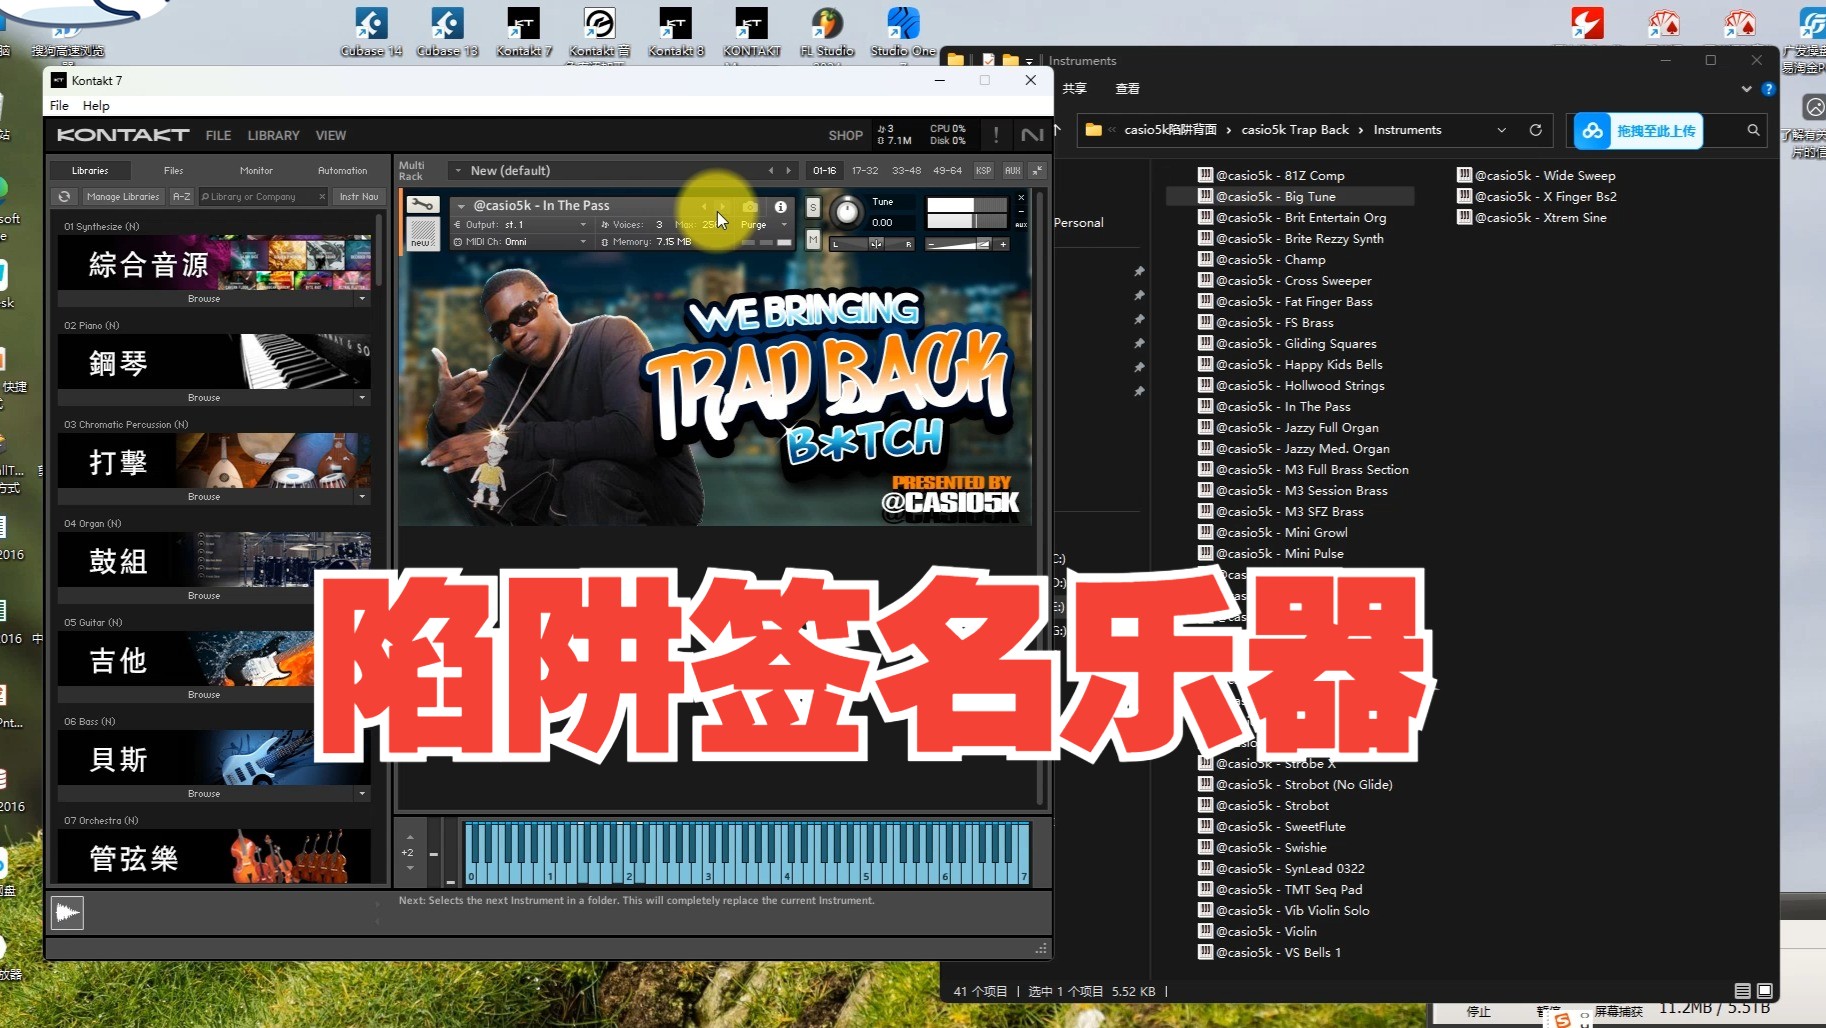Screen dimensions: 1826x1028
Task: Solo the In The Pass instrument
Action: [x=812, y=207]
